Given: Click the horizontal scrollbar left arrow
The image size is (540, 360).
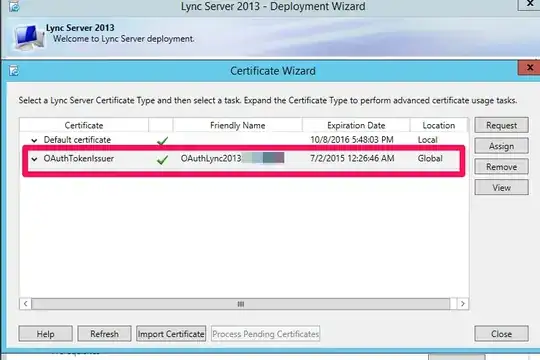Looking at the screenshot, I should pos(25,304).
